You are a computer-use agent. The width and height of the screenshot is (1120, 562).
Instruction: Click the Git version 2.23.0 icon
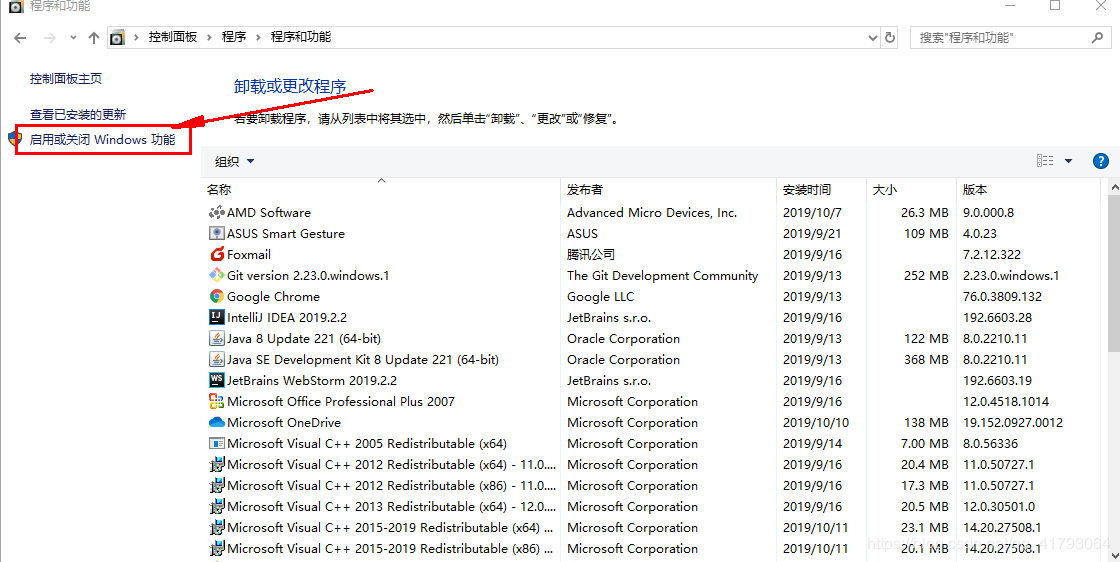click(216, 275)
